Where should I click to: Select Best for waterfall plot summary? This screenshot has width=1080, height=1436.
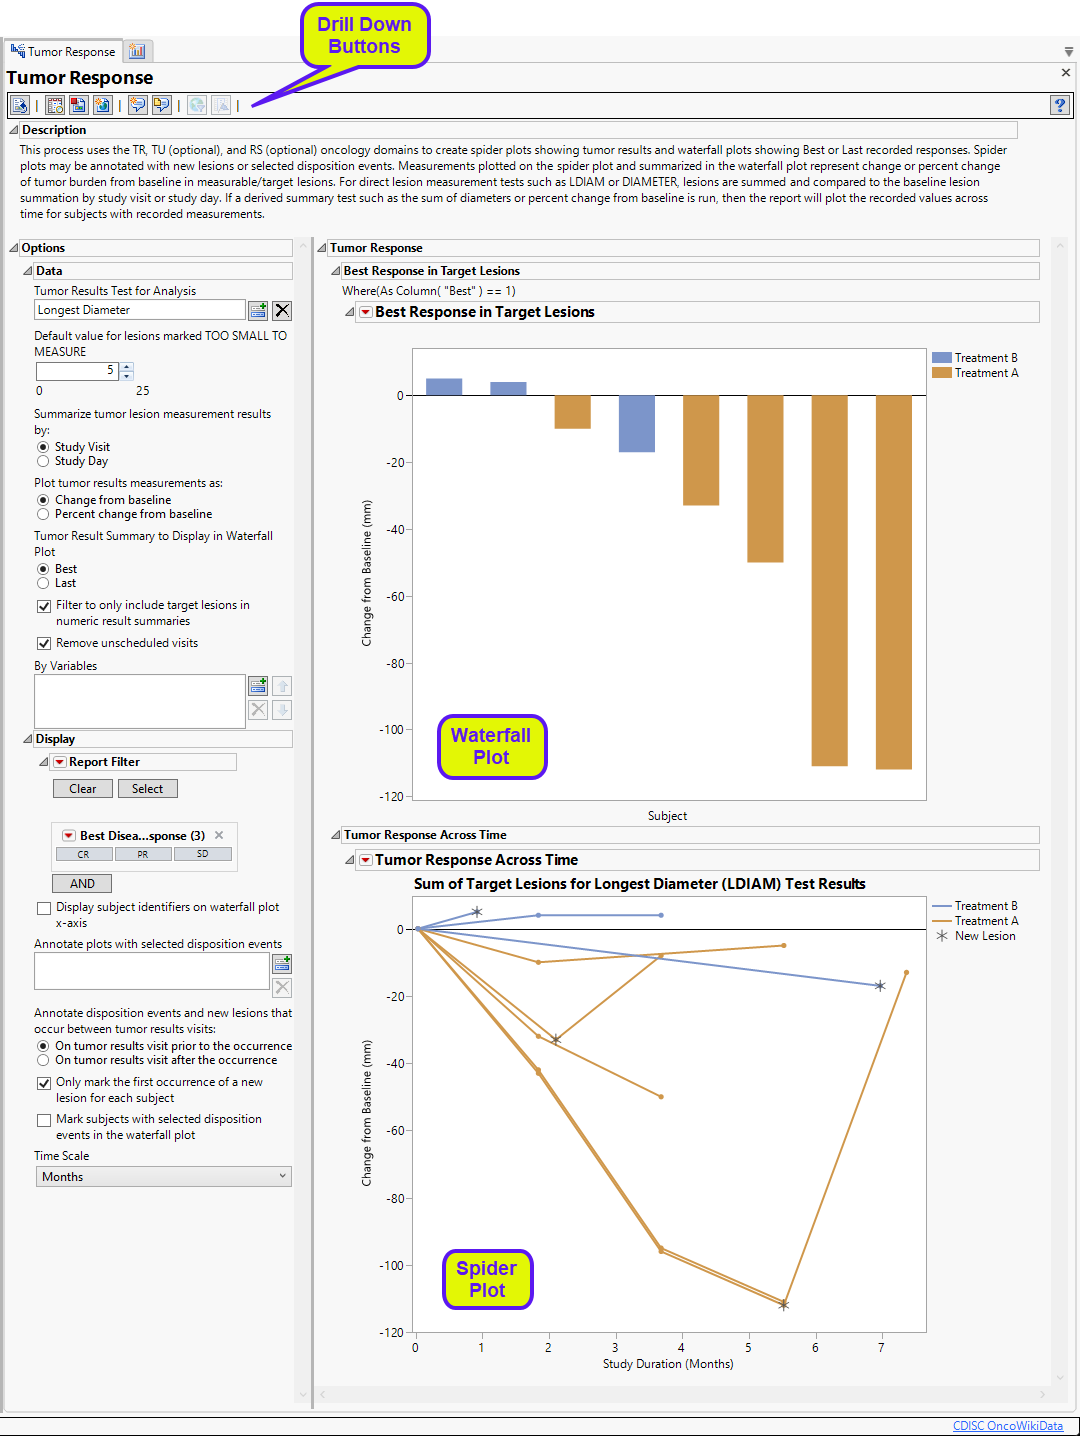[x=43, y=569]
